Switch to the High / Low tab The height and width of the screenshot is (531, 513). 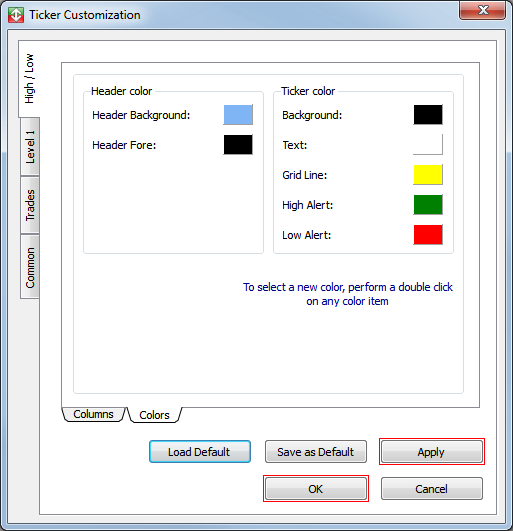click(29, 79)
